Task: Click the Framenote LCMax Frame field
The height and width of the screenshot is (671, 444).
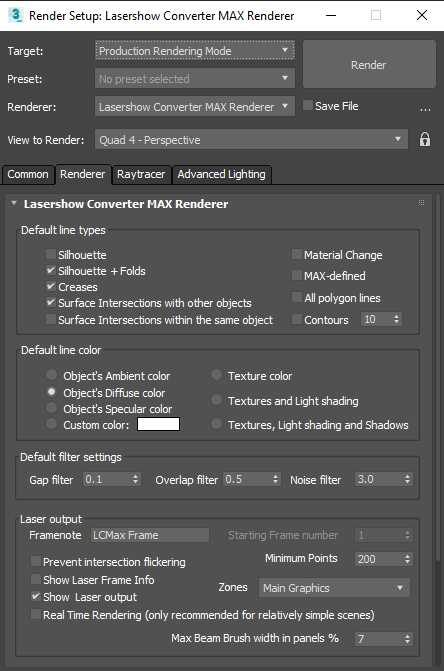Action: 150,535
